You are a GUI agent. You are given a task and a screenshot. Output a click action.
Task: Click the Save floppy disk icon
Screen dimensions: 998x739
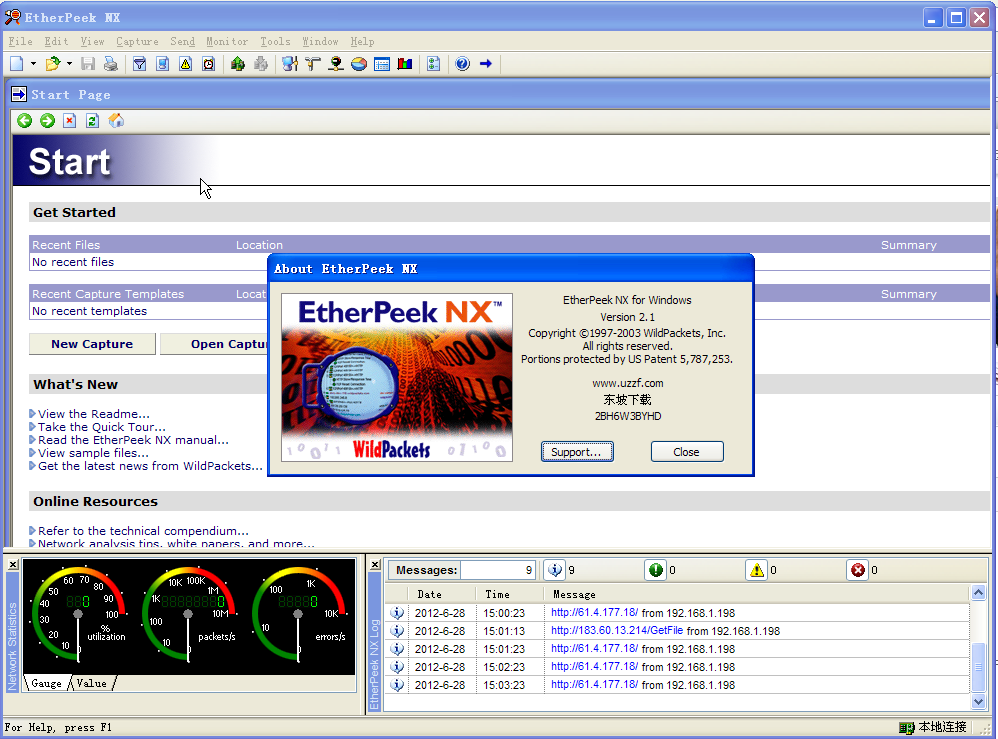88,64
